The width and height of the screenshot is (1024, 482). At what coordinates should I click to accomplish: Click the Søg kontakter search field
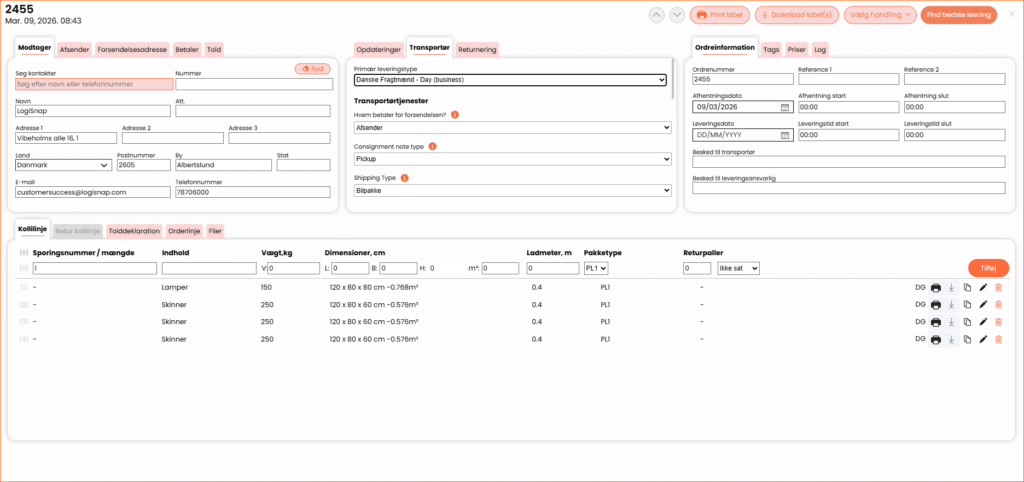coord(92,85)
